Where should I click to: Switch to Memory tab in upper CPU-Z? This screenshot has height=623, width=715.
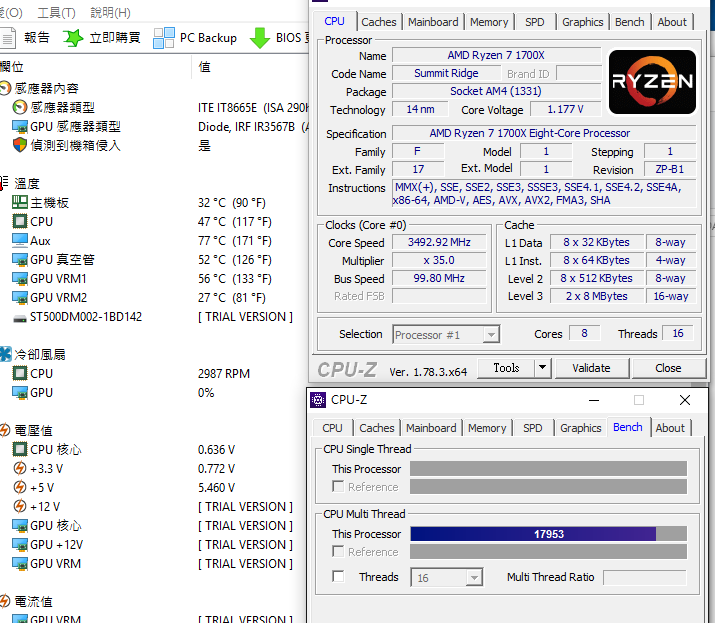pyautogui.click(x=489, y=22)
